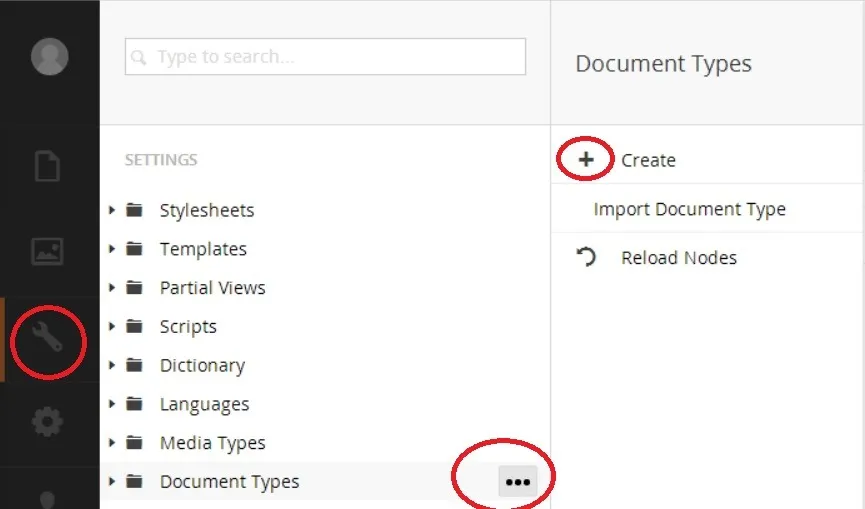Expand the Templates folder arrow

tap(113, 249)
